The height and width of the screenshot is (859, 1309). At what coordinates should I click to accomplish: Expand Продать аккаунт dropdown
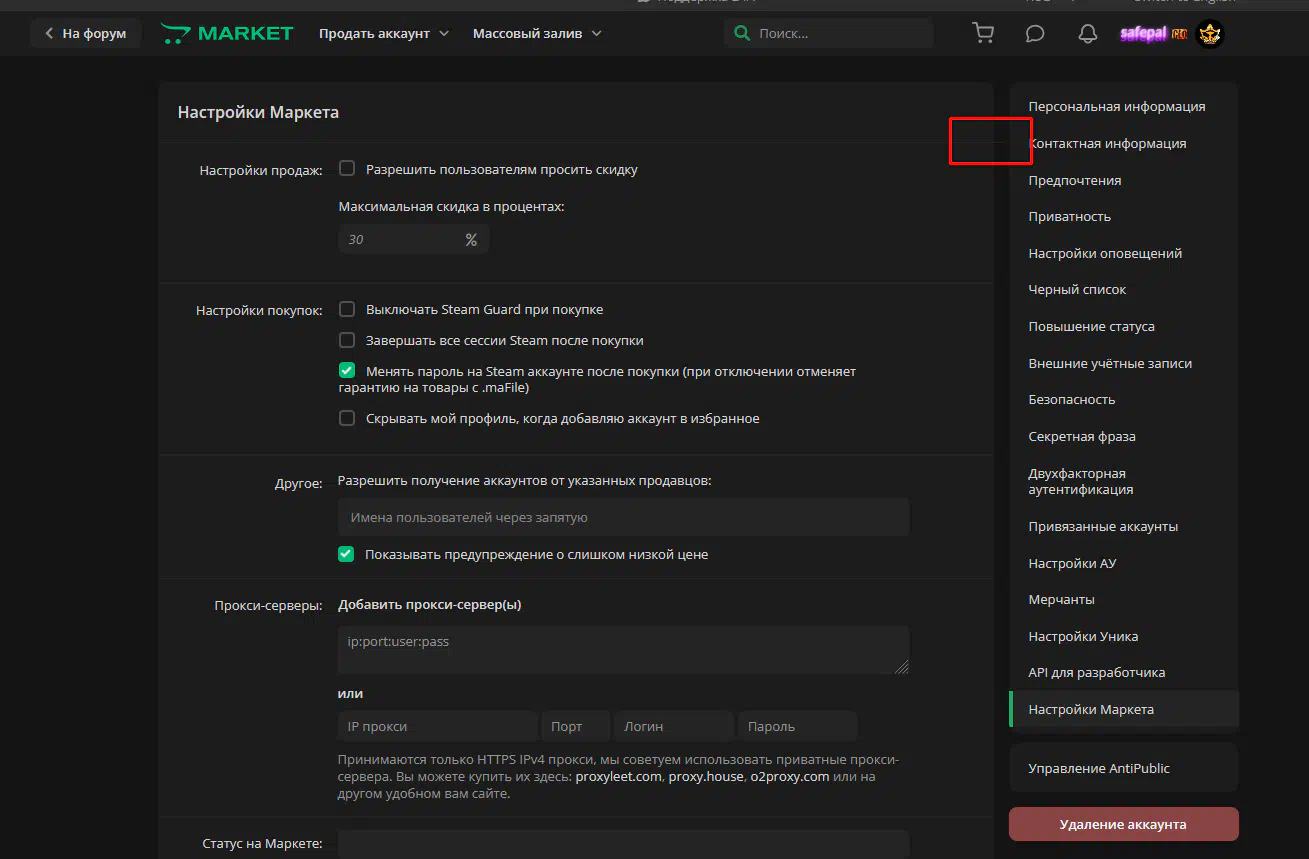click(x=384, y=33)
